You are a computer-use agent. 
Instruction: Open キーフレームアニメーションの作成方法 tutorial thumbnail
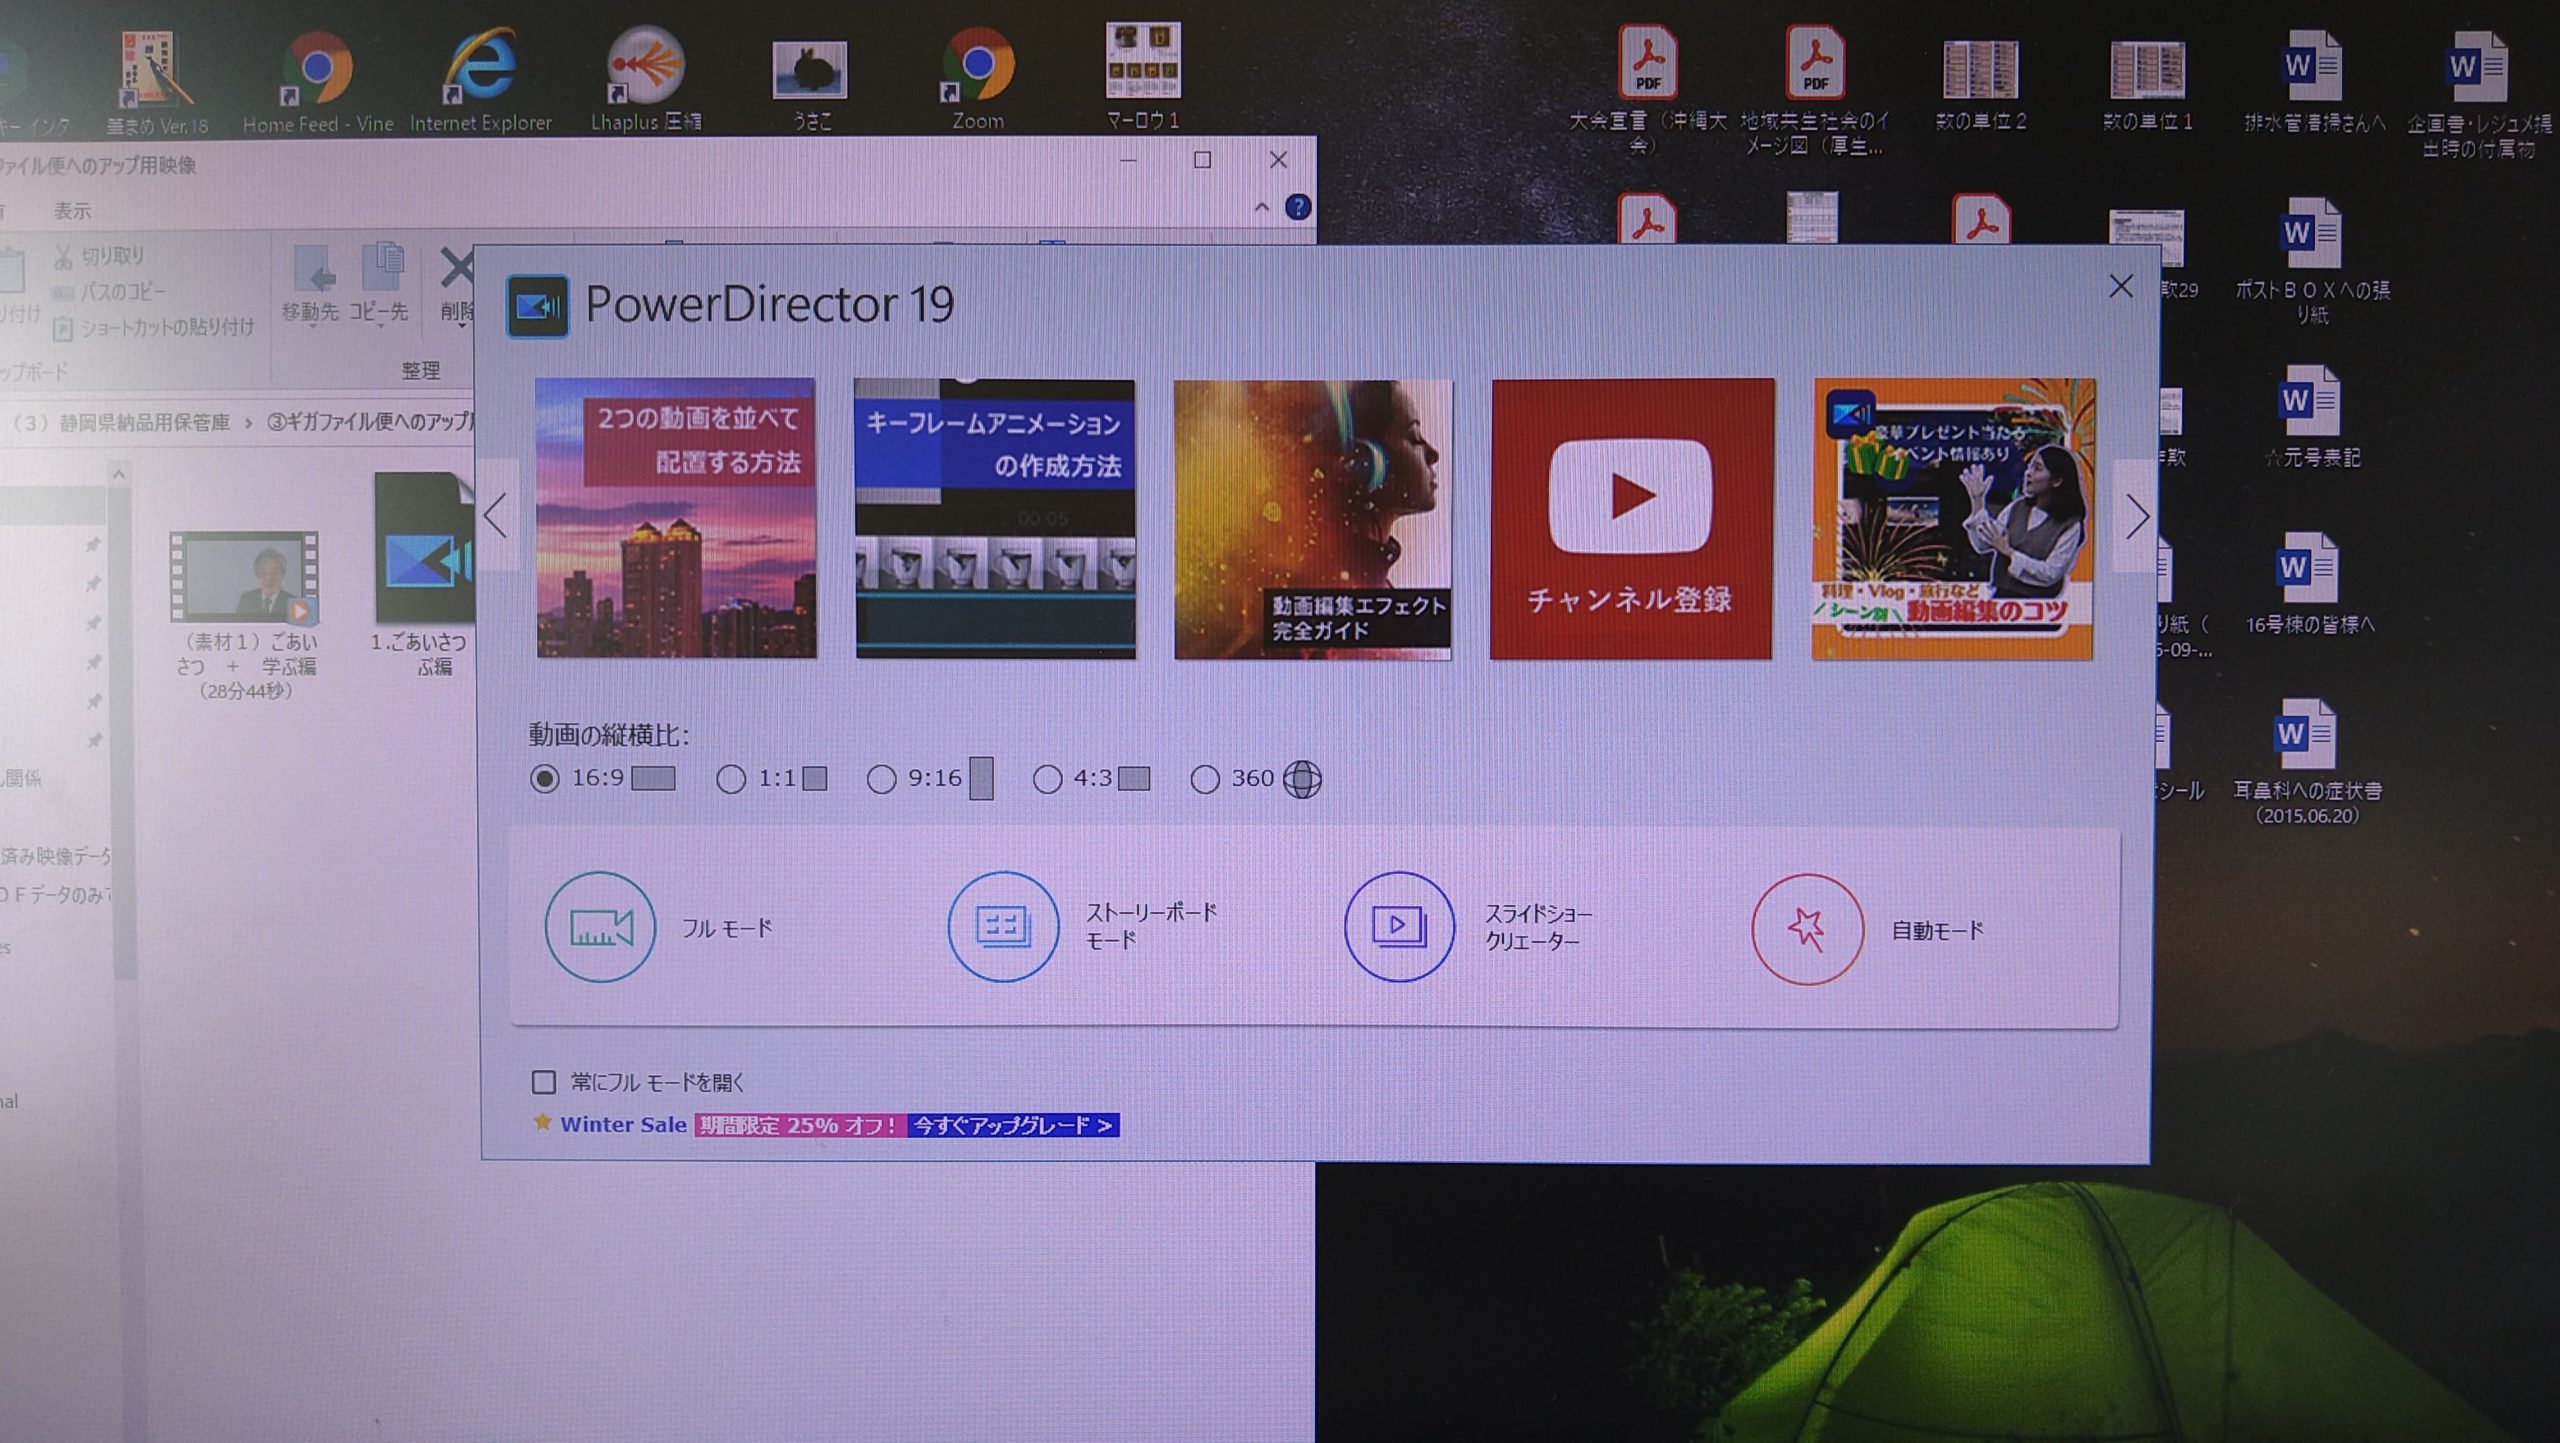click(995, 518)
